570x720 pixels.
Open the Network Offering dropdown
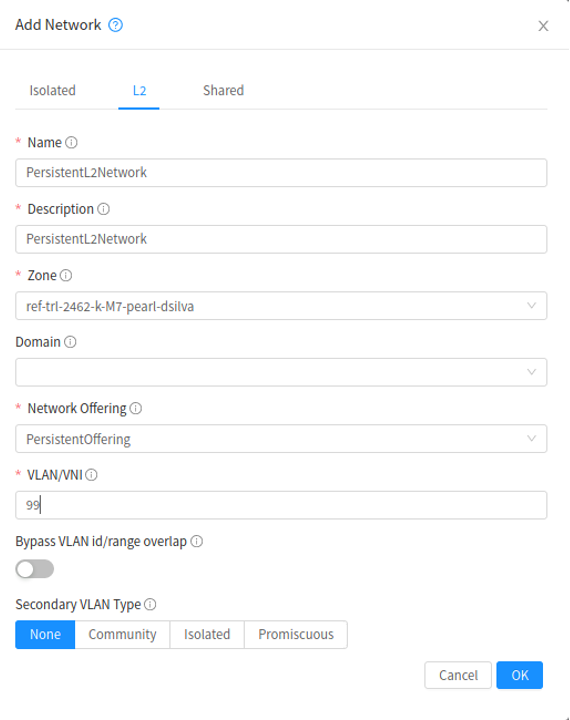(281, 439)
